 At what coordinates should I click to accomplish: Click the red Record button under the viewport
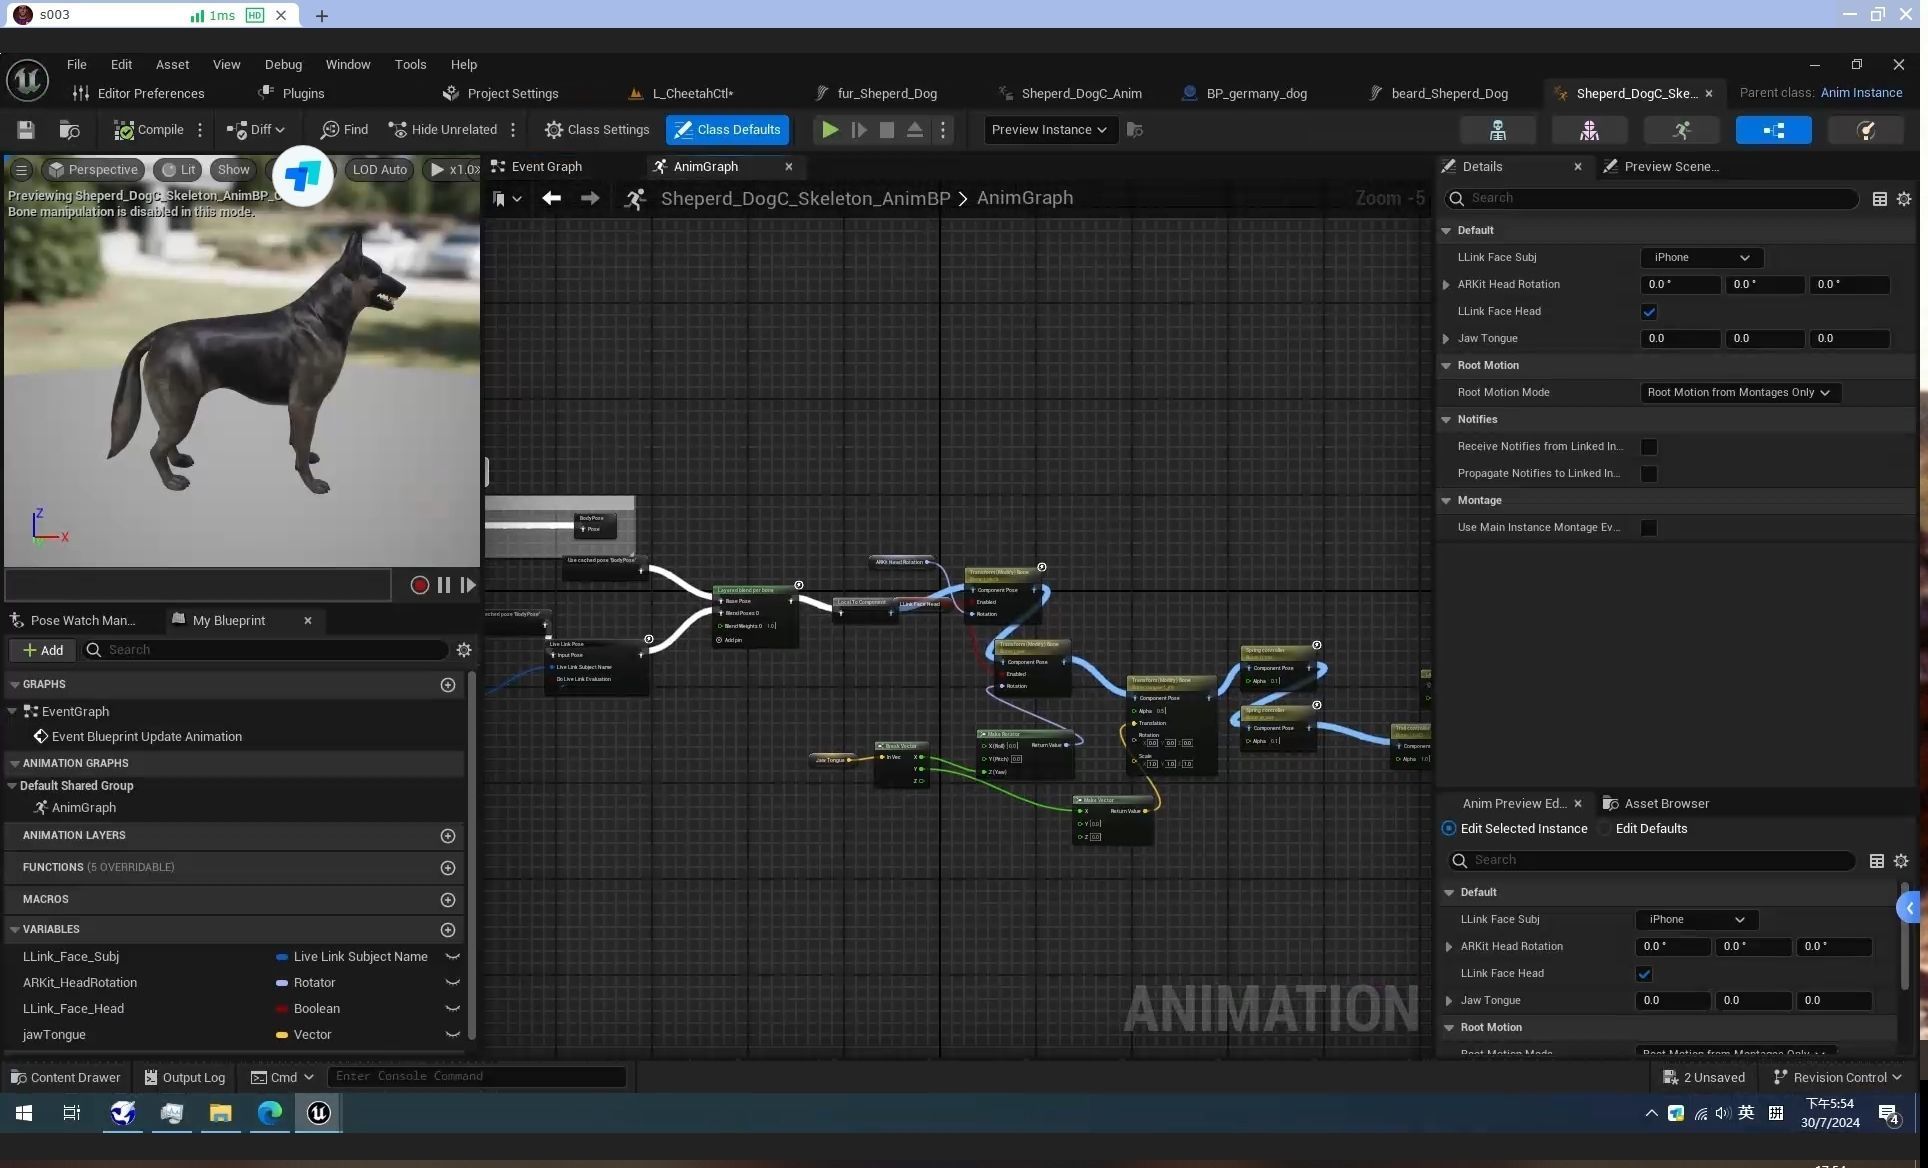(x=420, y=585)
